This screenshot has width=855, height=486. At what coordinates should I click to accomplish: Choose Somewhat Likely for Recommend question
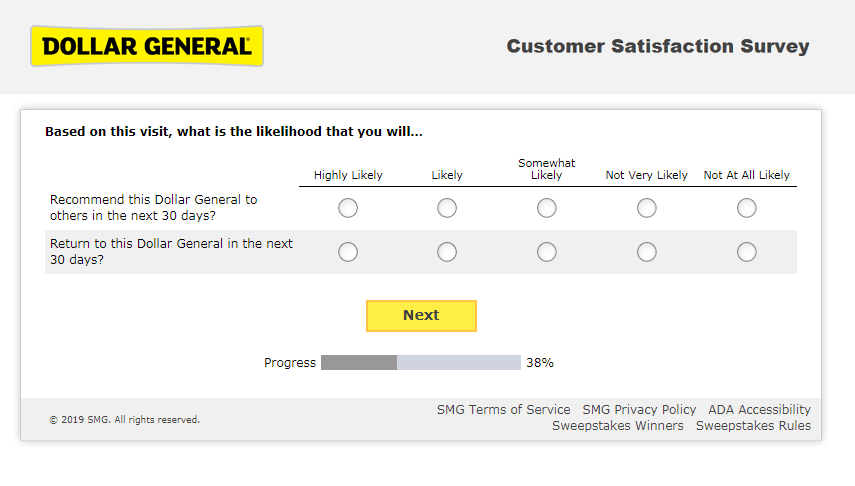click(547, 208)
